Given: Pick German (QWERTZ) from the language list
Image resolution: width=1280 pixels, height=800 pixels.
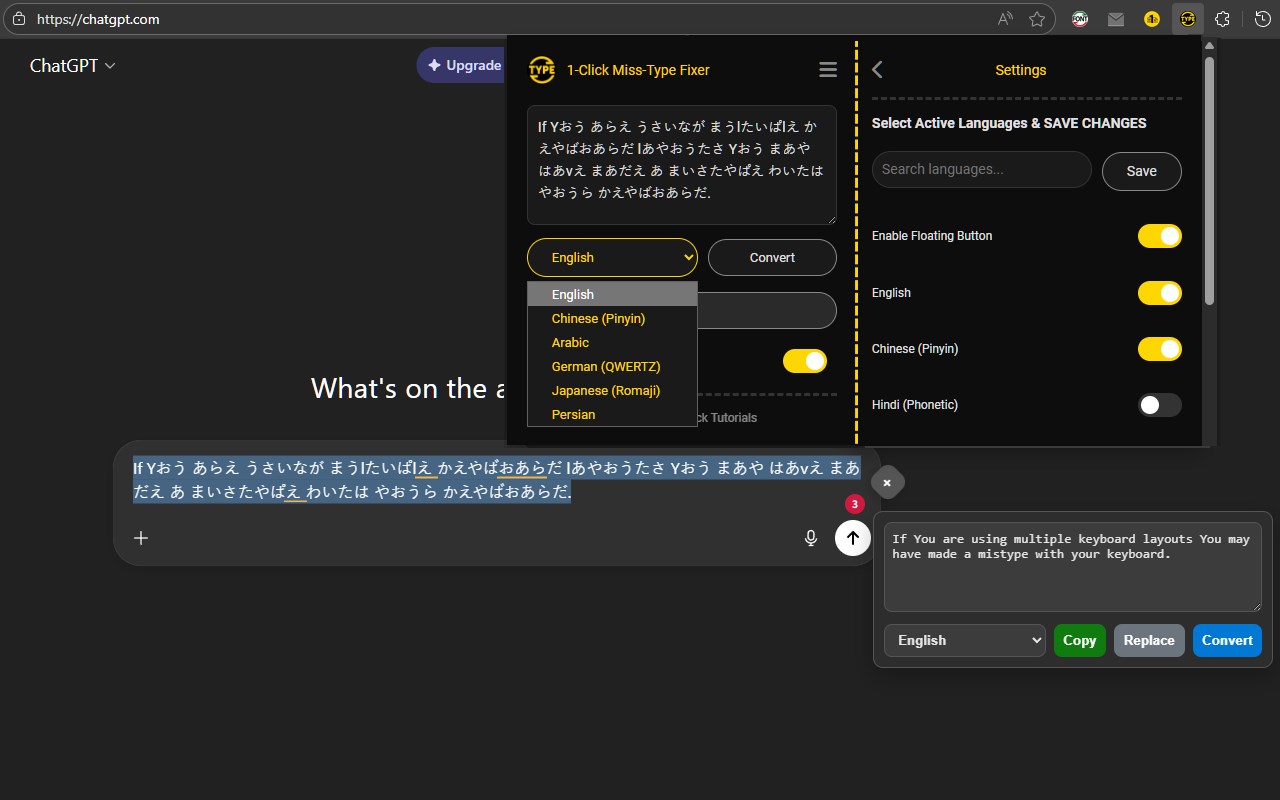Looking at the screenshot, I should coord(612,366).
